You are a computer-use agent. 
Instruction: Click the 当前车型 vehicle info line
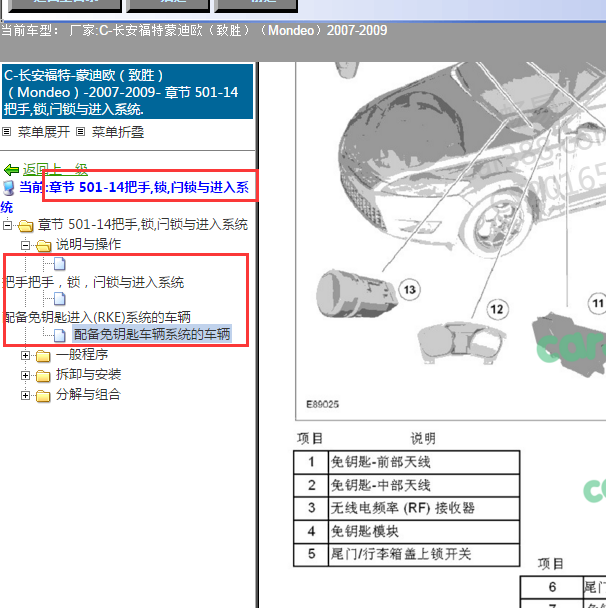(x=194, y=30)
